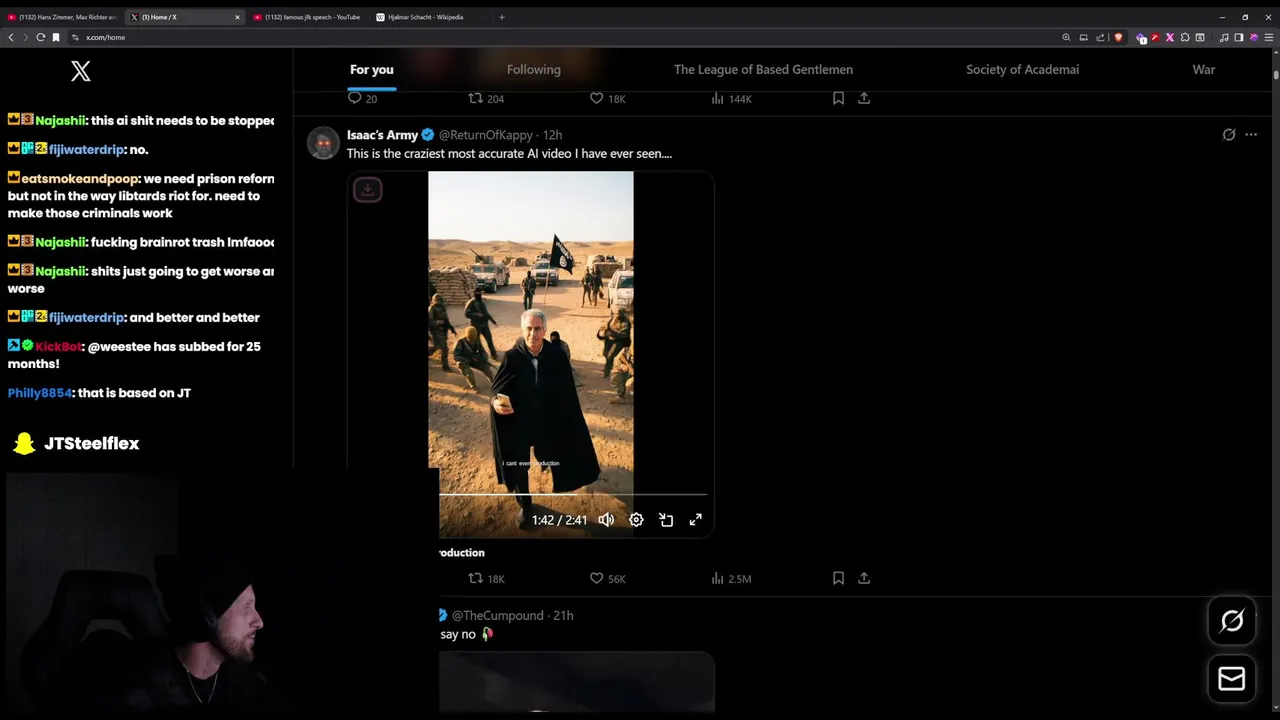Screen dimensions: 1280x720
Task: Seek on the video progress bar
Action: [572, 494]
